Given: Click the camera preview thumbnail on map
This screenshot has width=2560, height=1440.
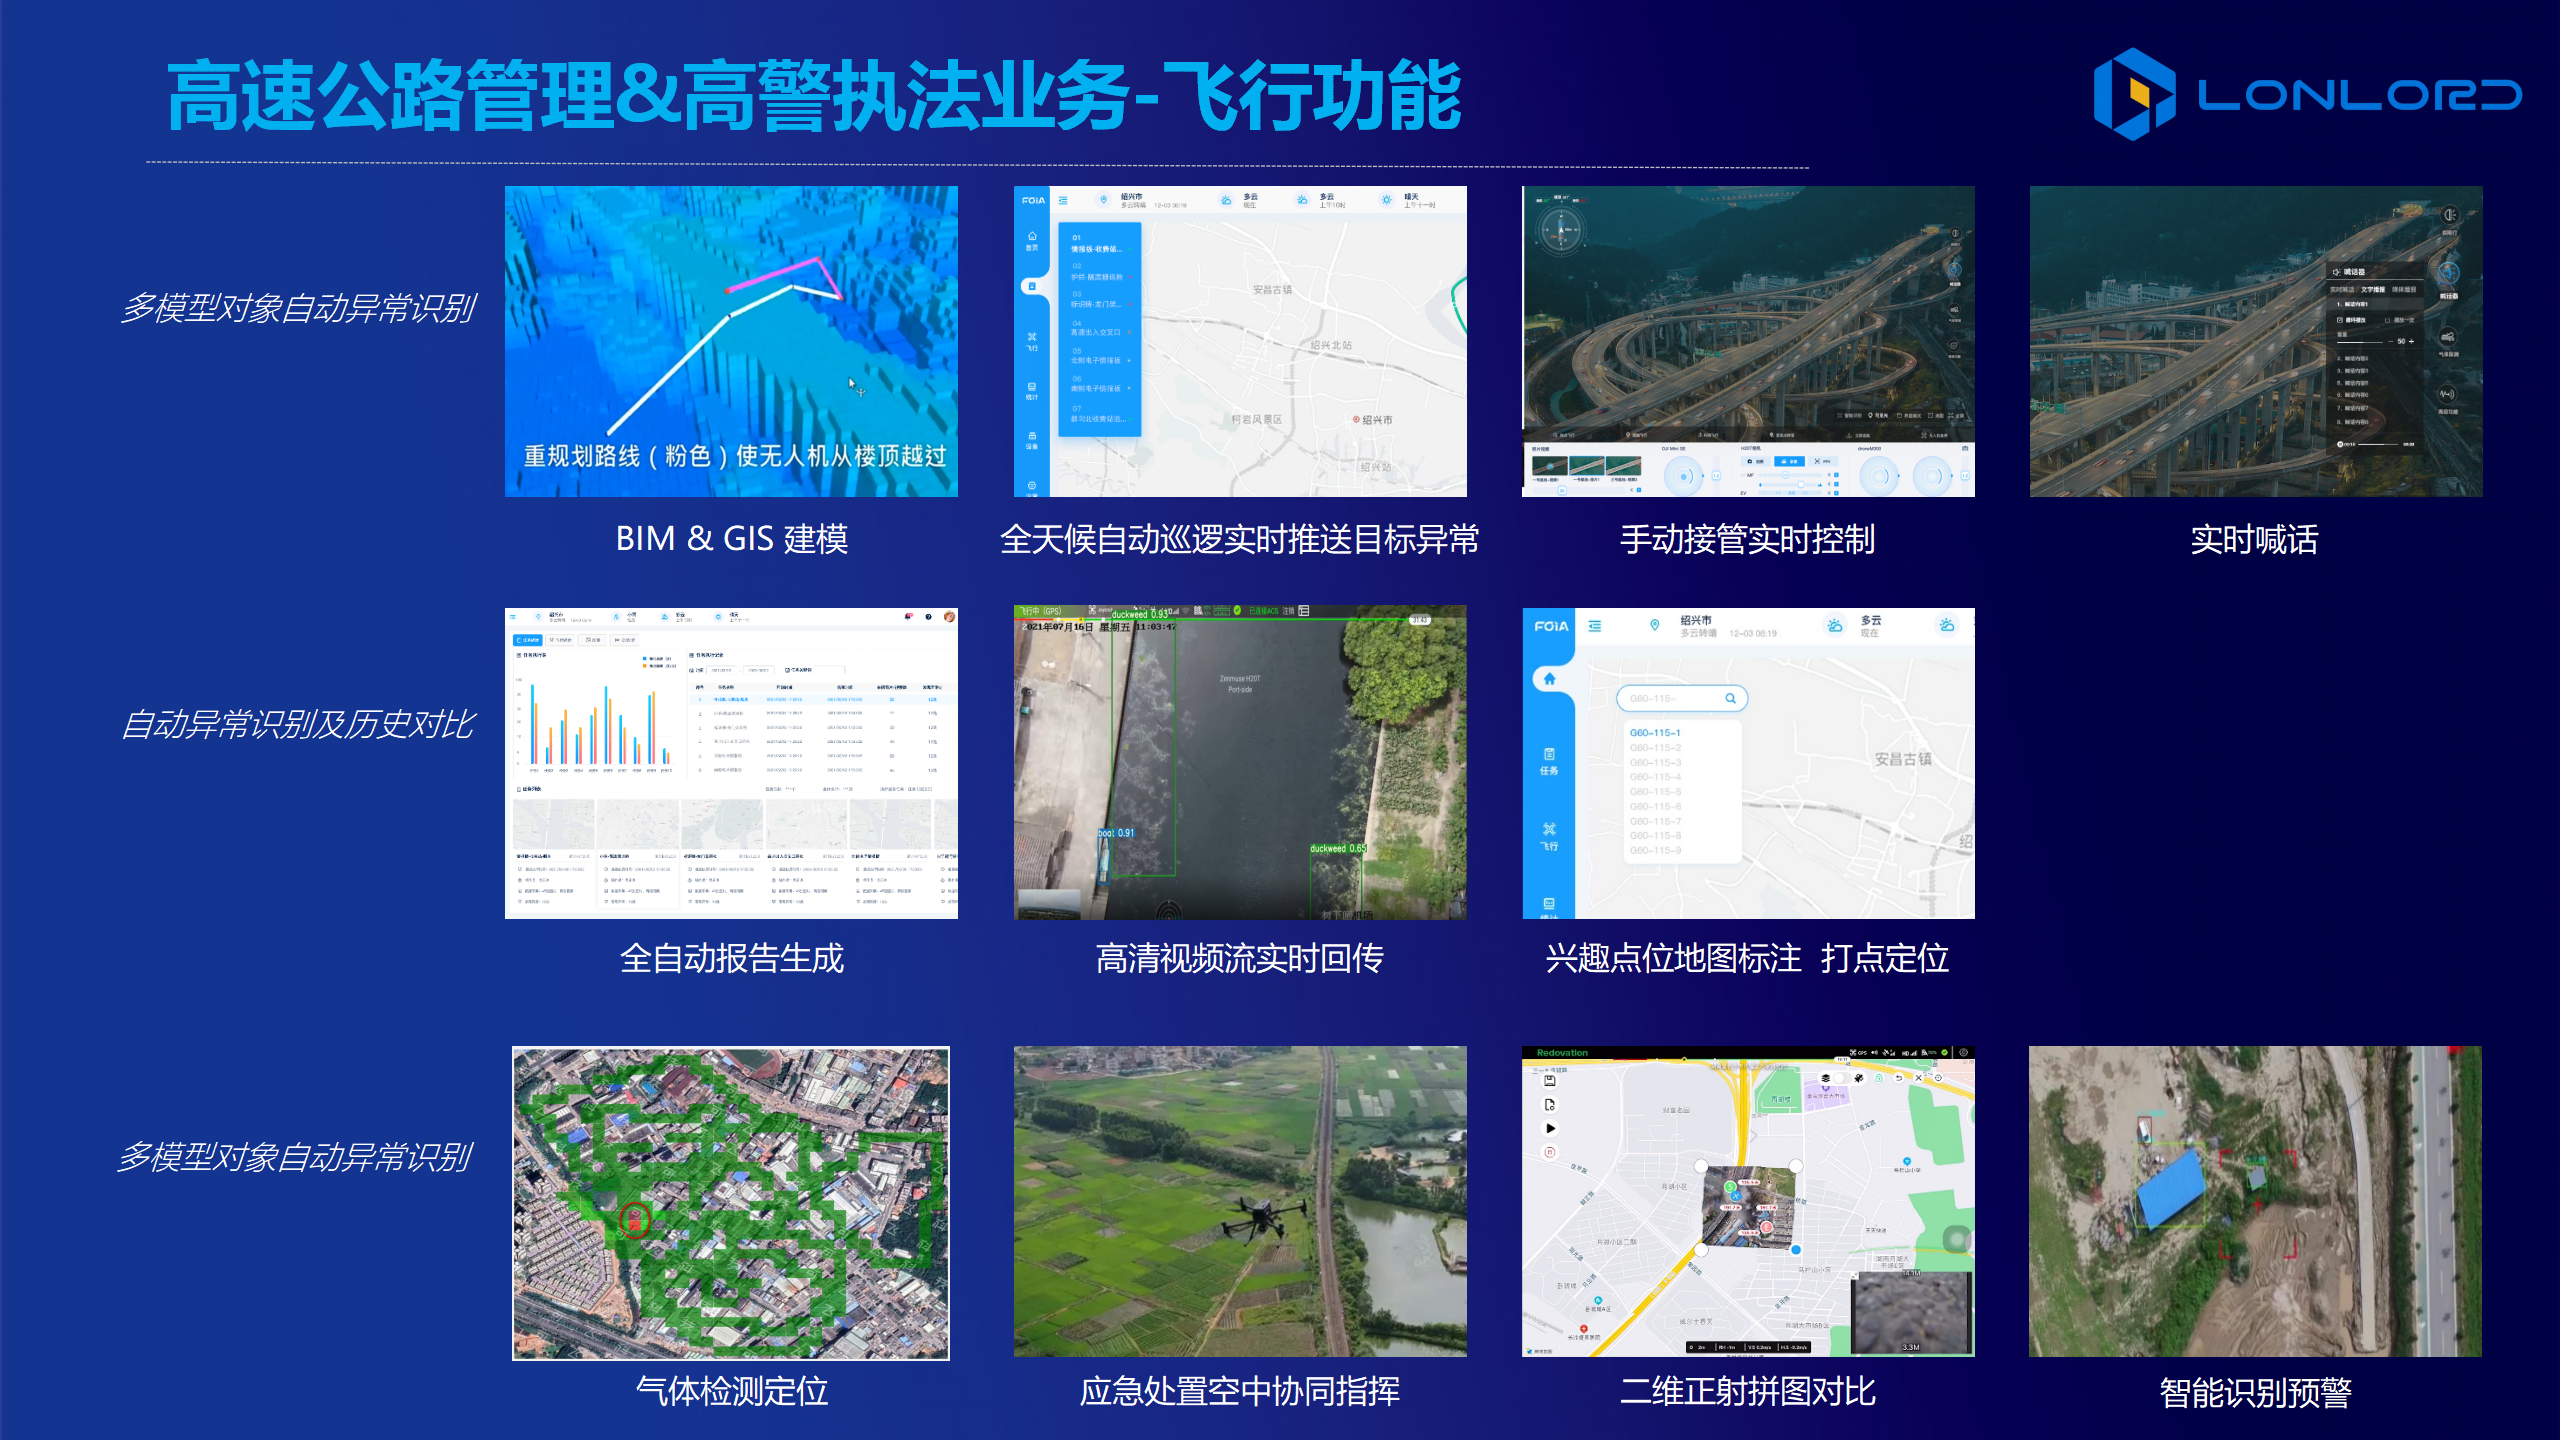Looking at the screenshot, I should point(1911,1311).
